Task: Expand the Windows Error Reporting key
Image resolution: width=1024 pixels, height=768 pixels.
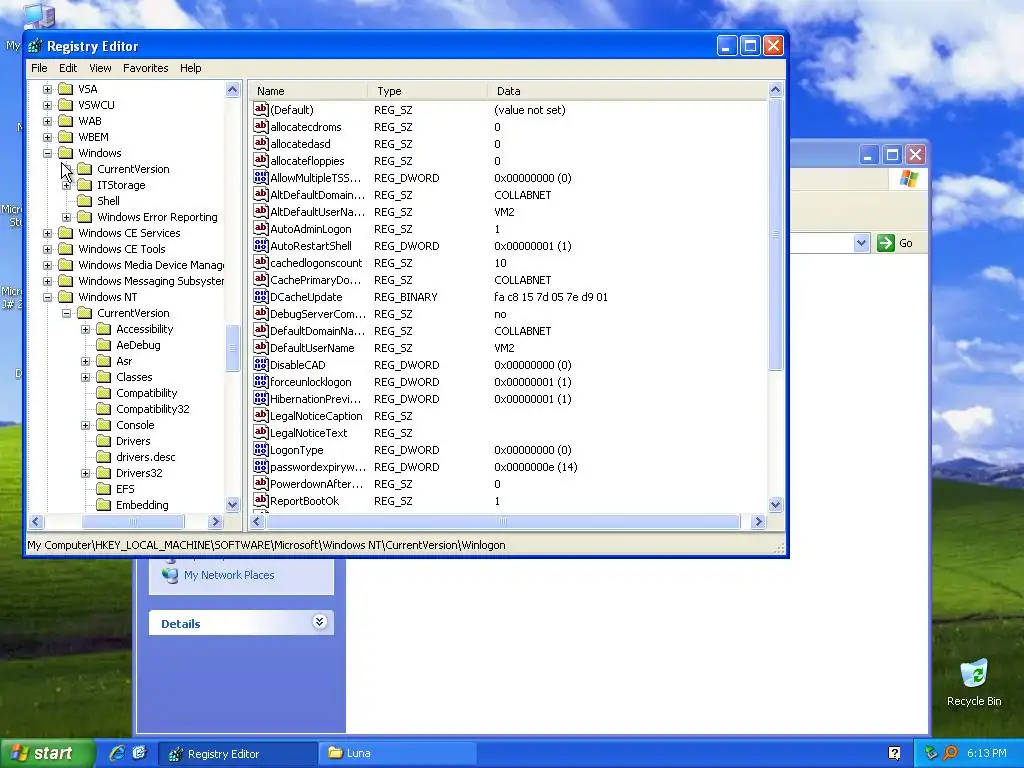Action: pyautogui.click(x=67, y=217)
